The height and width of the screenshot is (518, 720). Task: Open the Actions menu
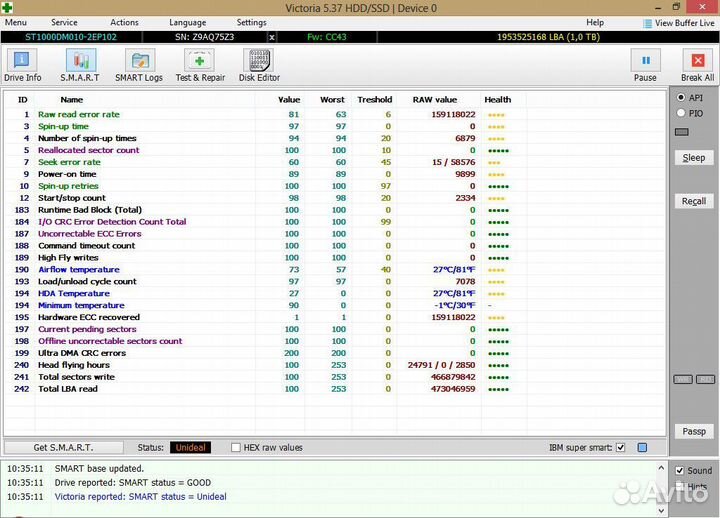point(124,22)
